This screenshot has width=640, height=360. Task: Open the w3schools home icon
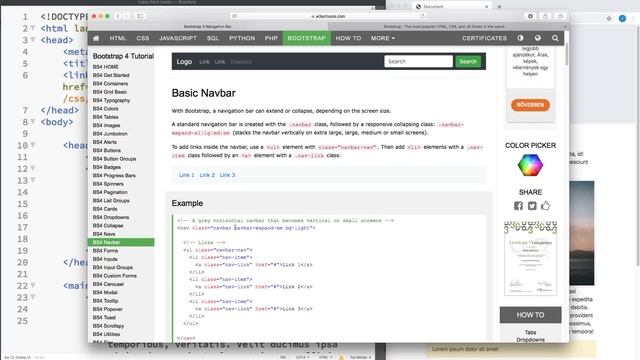[96, 38]
